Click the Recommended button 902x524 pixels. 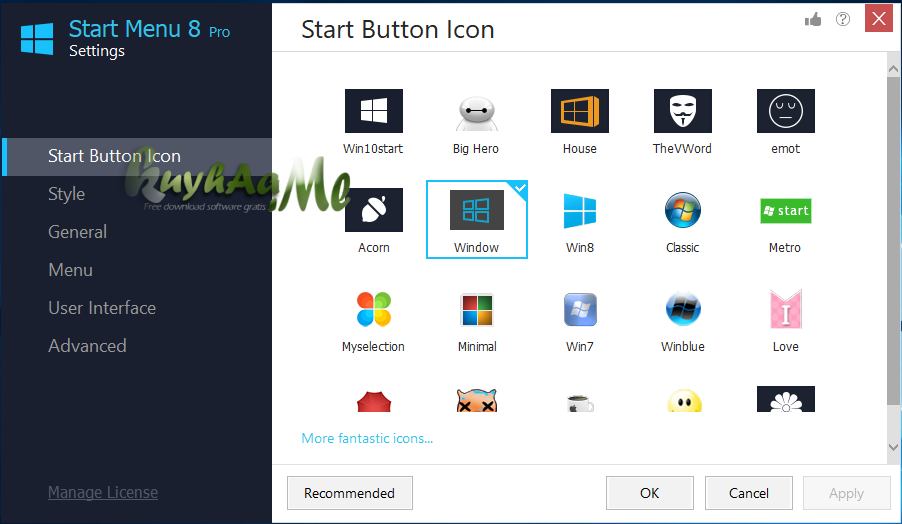pos(350,493)
